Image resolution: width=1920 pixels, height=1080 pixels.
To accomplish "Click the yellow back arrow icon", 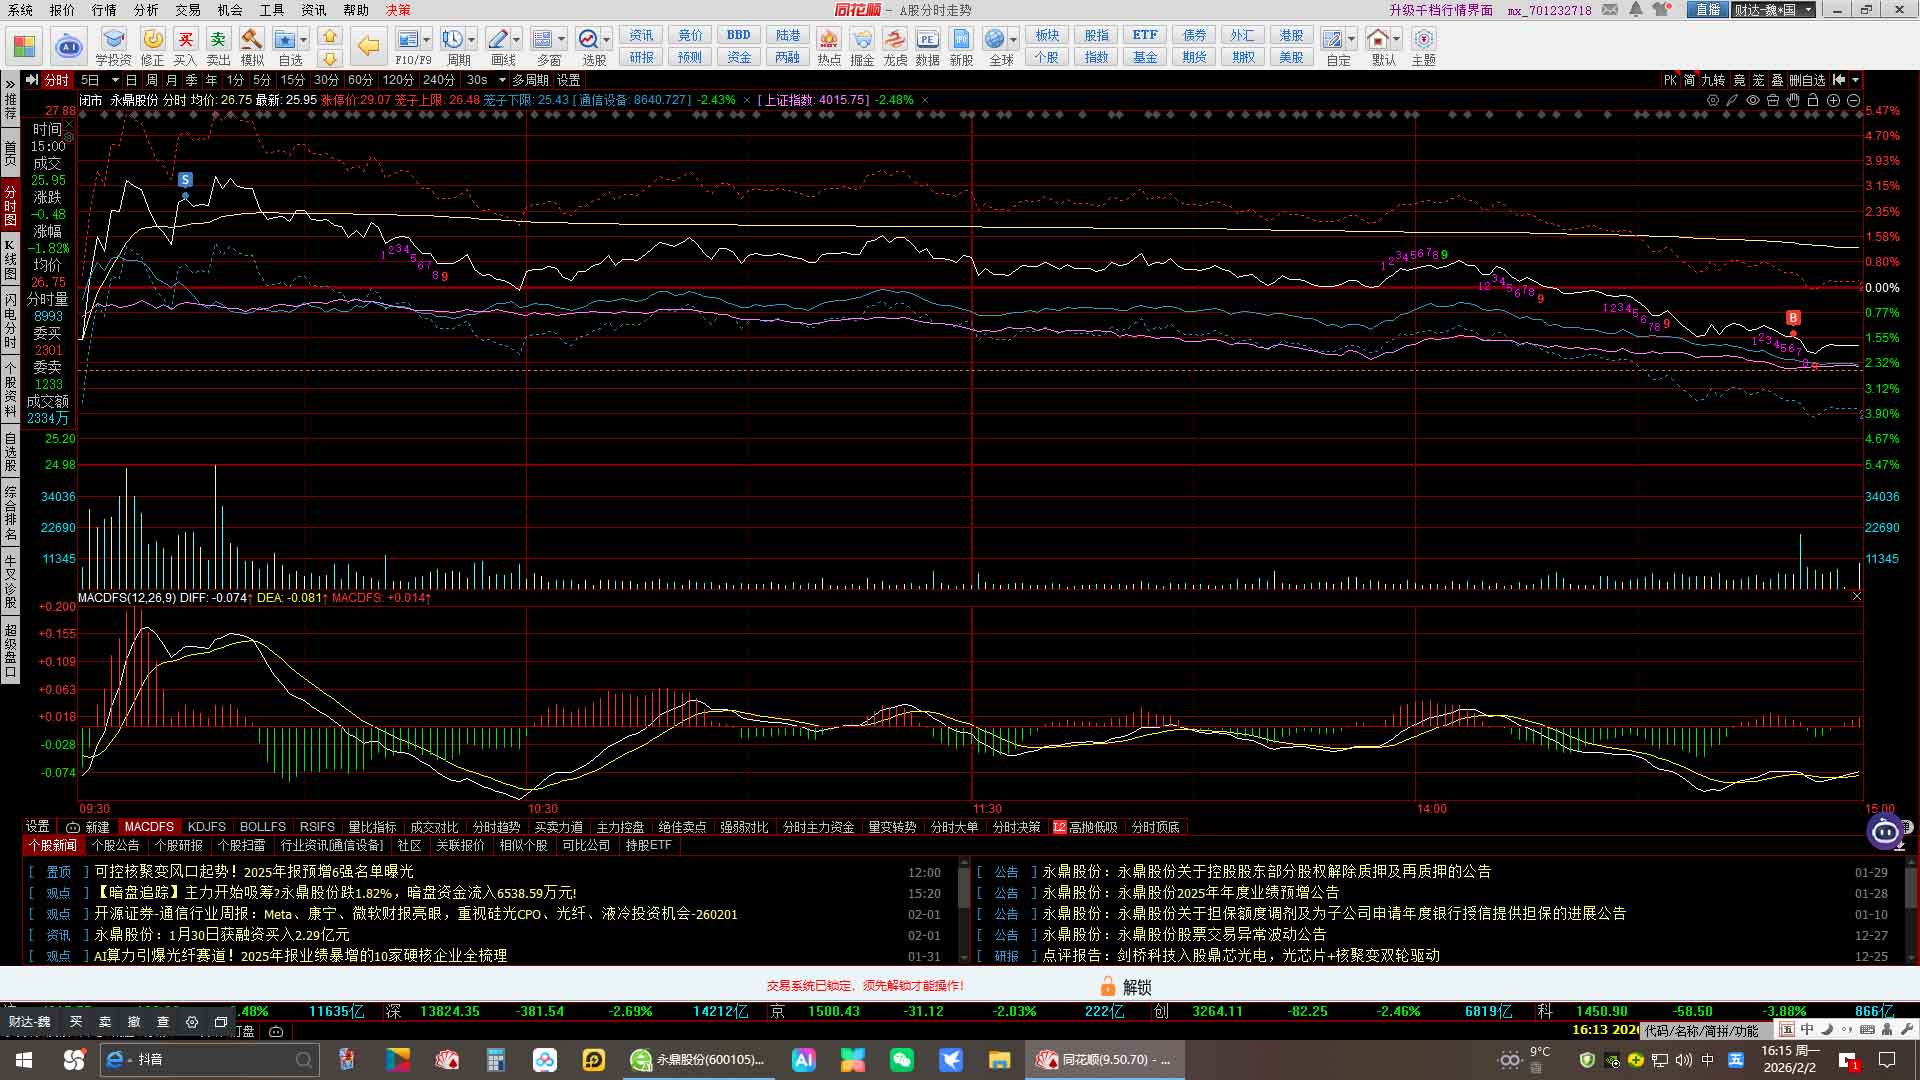I will (x=368, y=45).
